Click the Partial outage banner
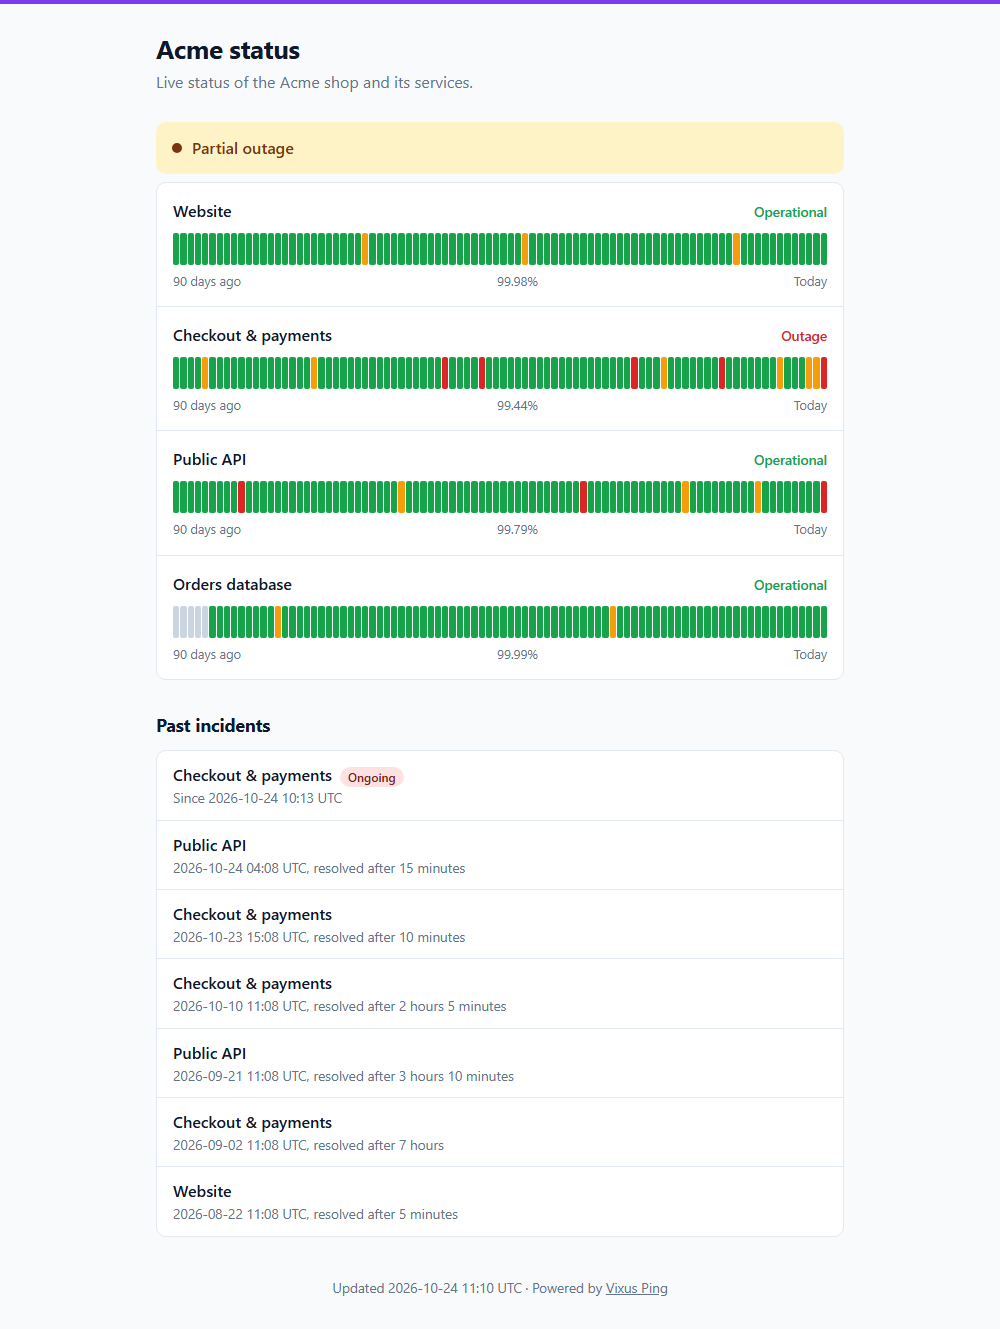The image size is (1000, 1329). (500, 148)
